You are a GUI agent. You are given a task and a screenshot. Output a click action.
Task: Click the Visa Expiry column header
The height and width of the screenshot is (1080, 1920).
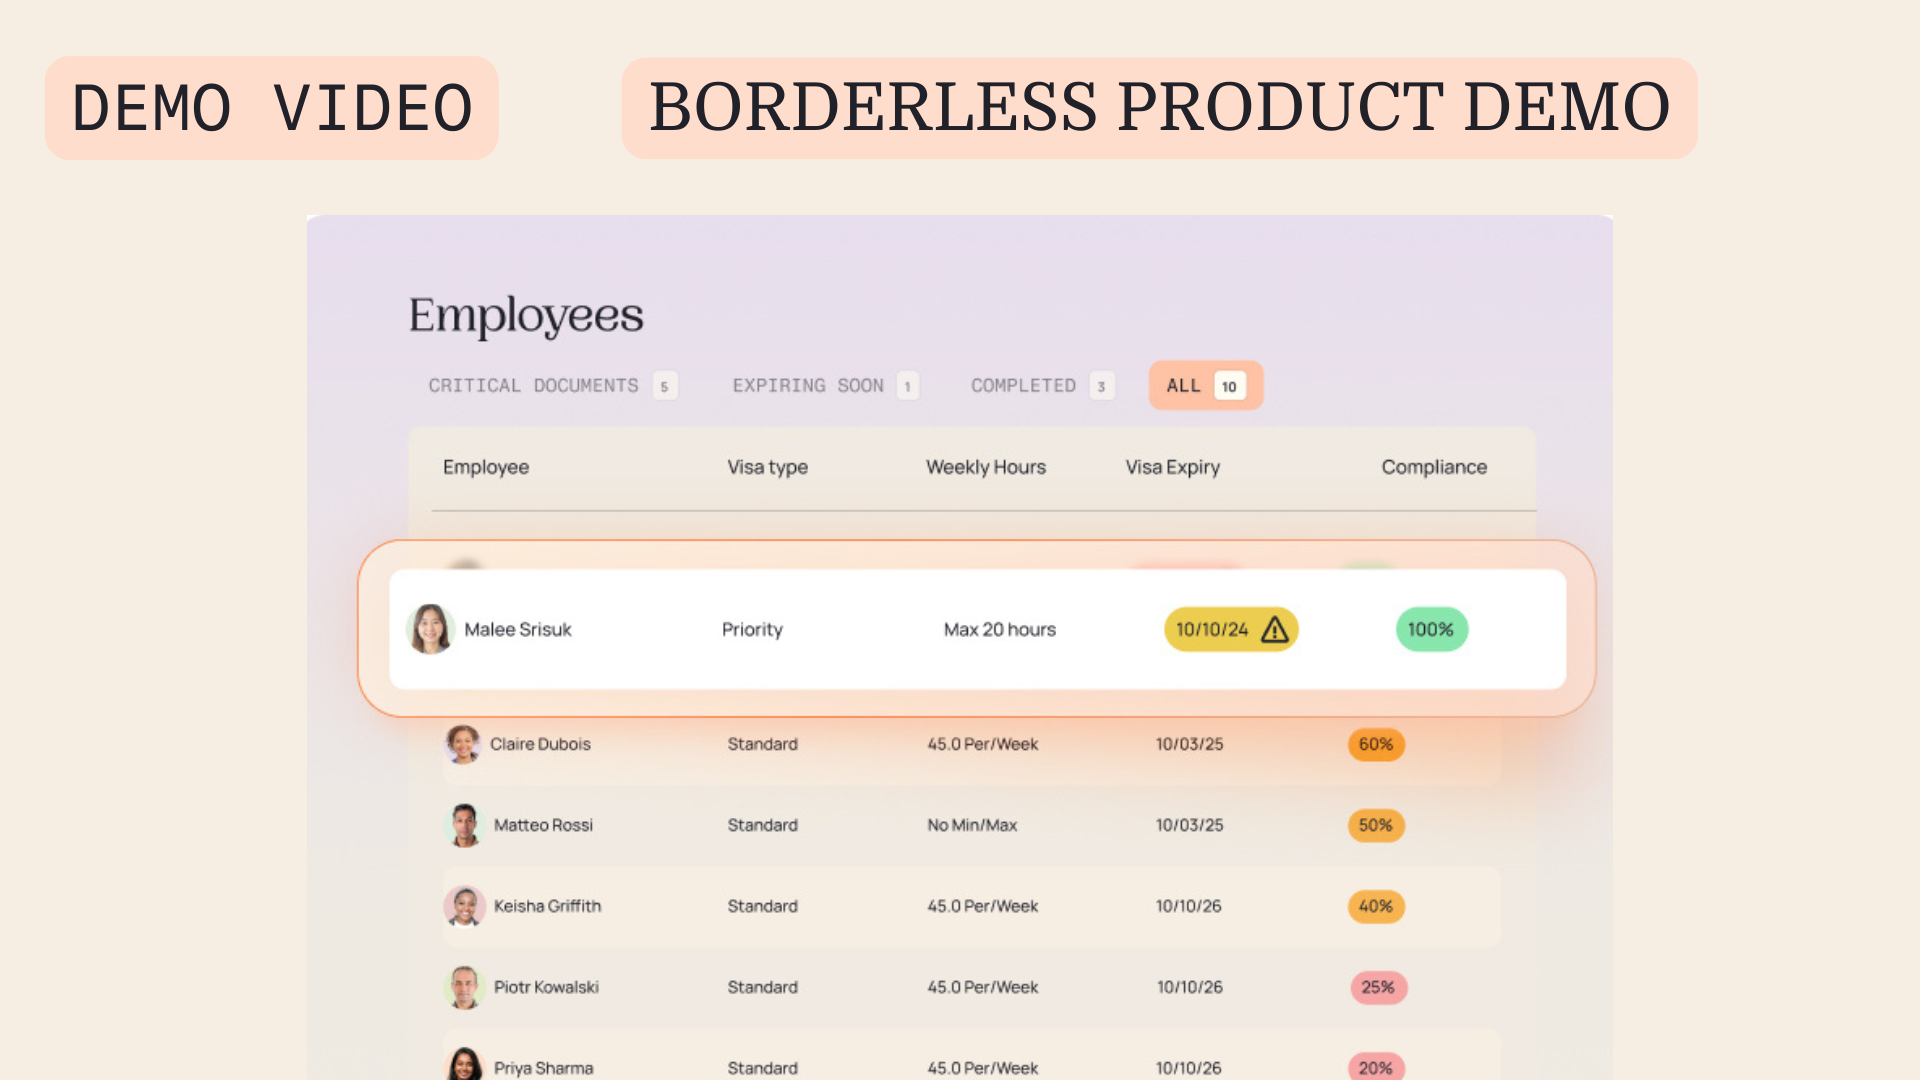pos(1172,467)
